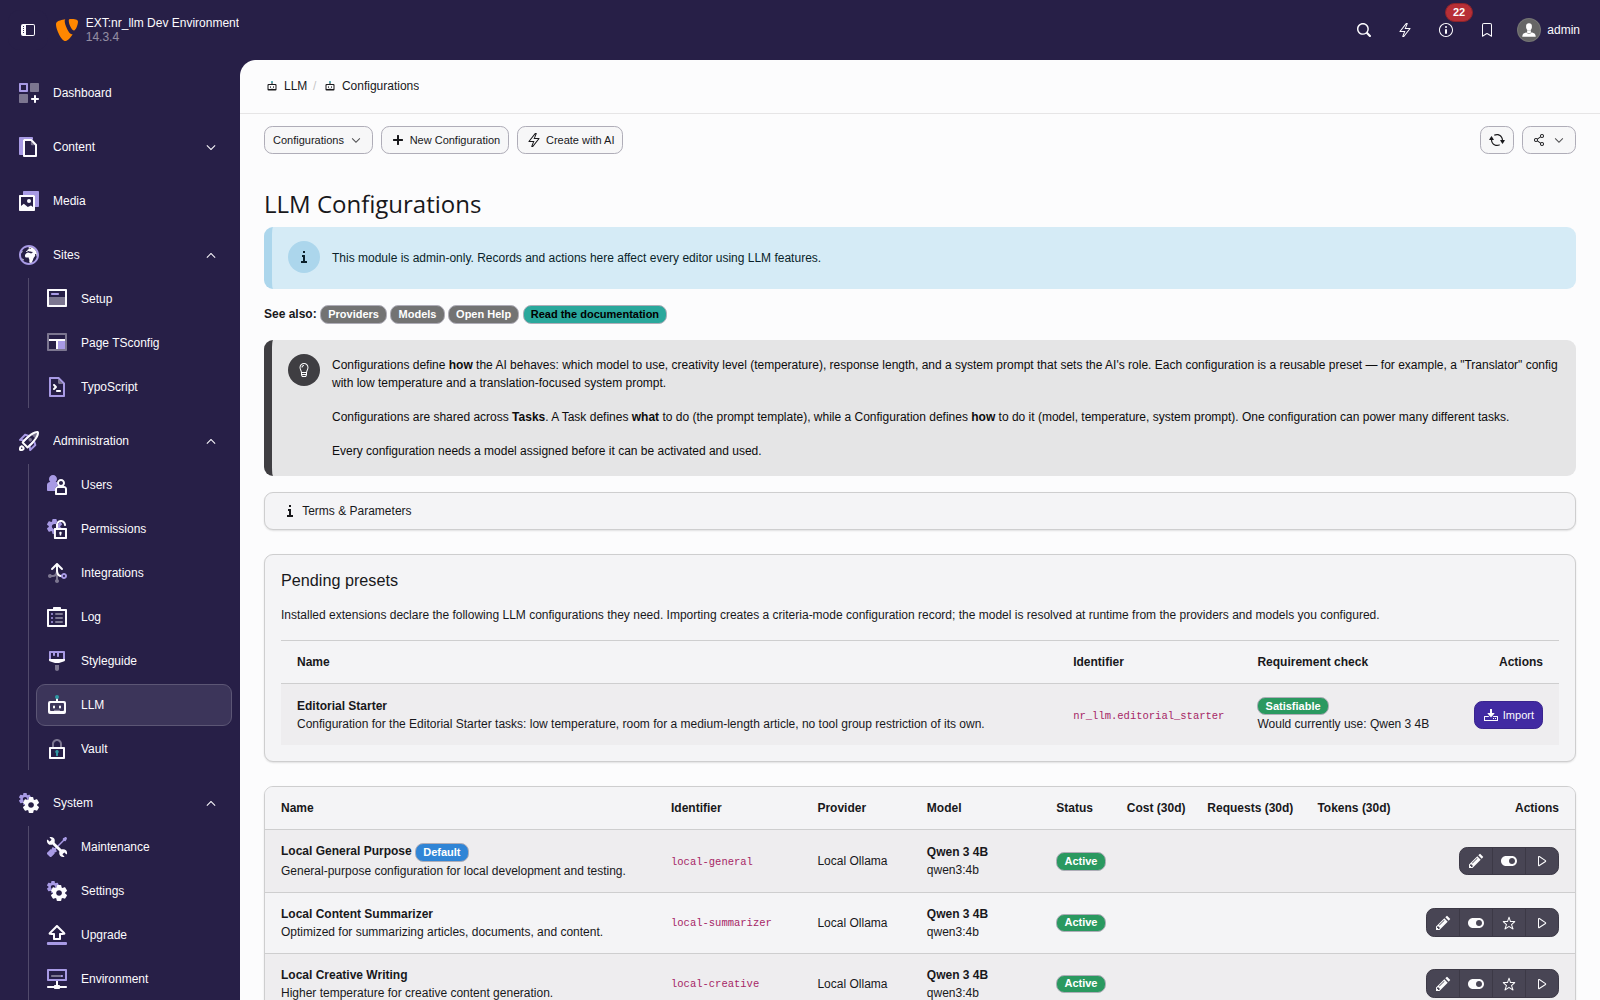Click the local-summarizer identifier

pyautogui.click(x=721, y=923)
